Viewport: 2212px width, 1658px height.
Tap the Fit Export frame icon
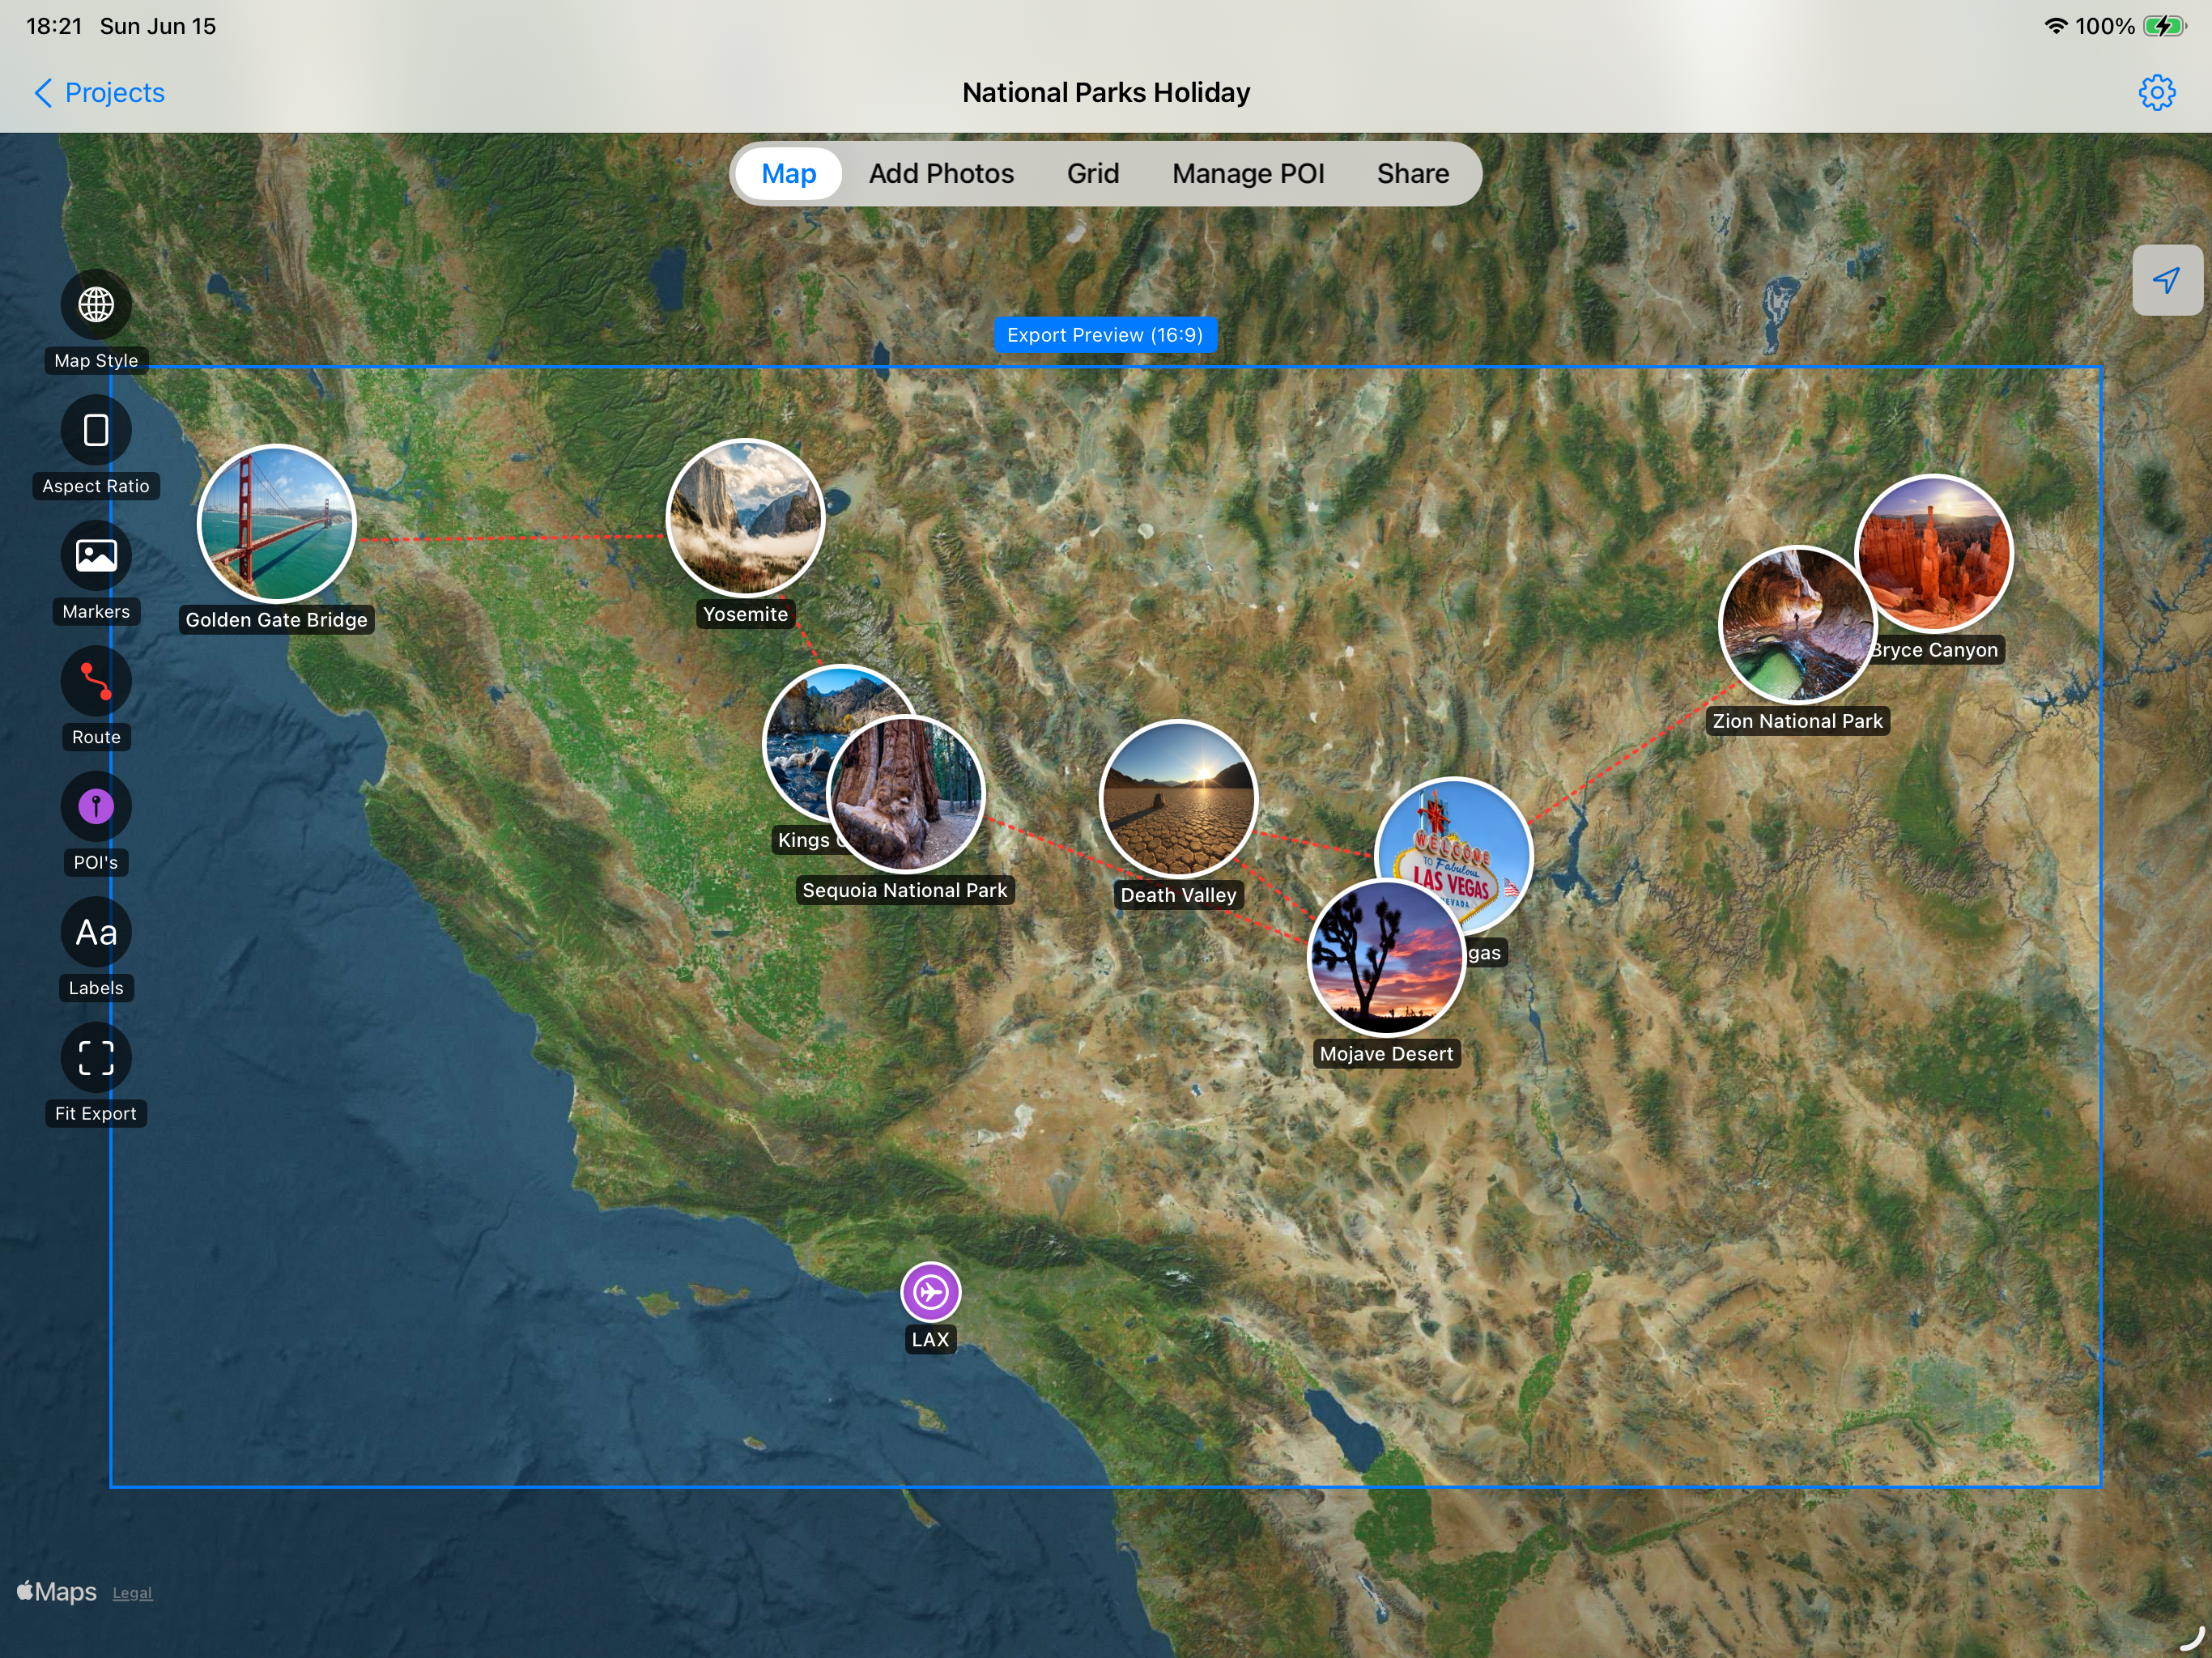pos(96,1057)
